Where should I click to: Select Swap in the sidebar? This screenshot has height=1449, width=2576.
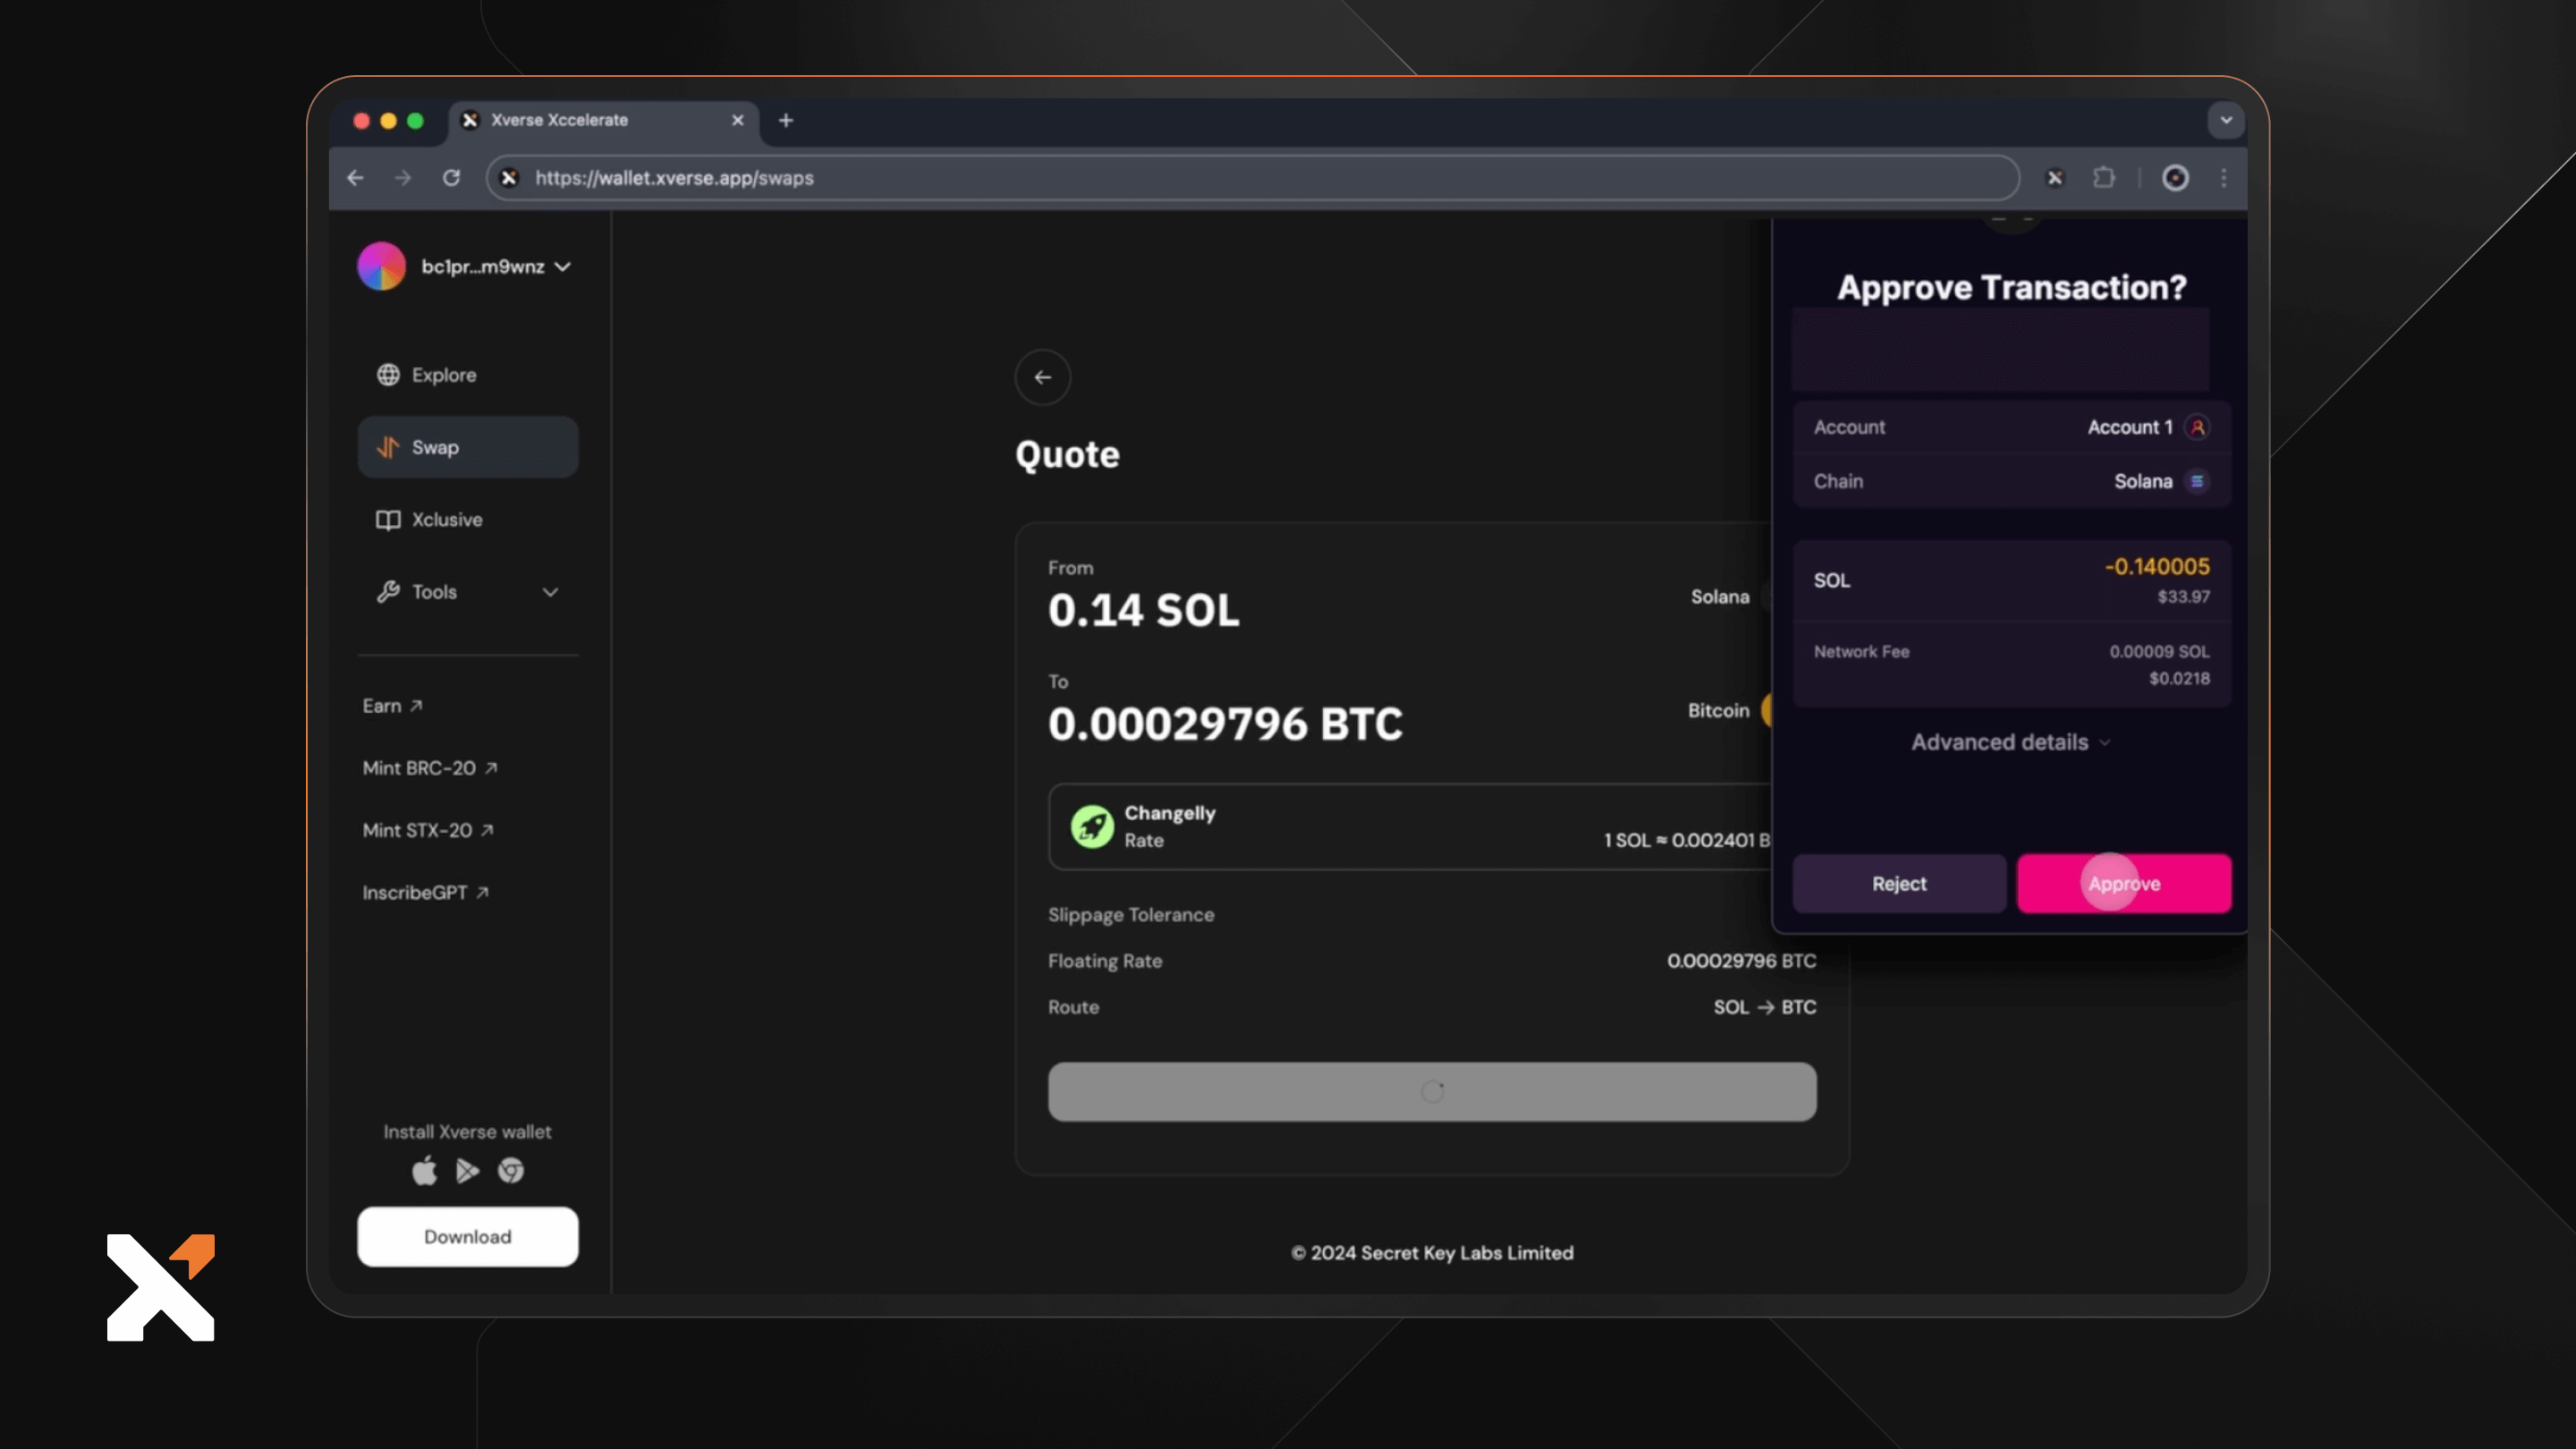tap(467, 447)
